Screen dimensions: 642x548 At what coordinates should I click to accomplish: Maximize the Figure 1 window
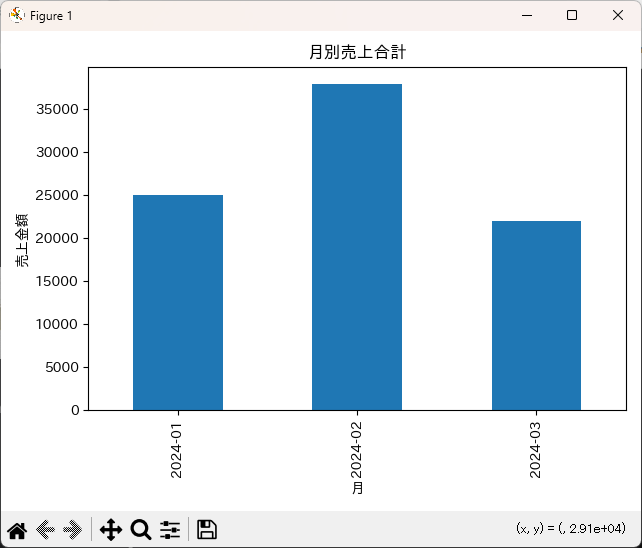click(x=571, y=16)
